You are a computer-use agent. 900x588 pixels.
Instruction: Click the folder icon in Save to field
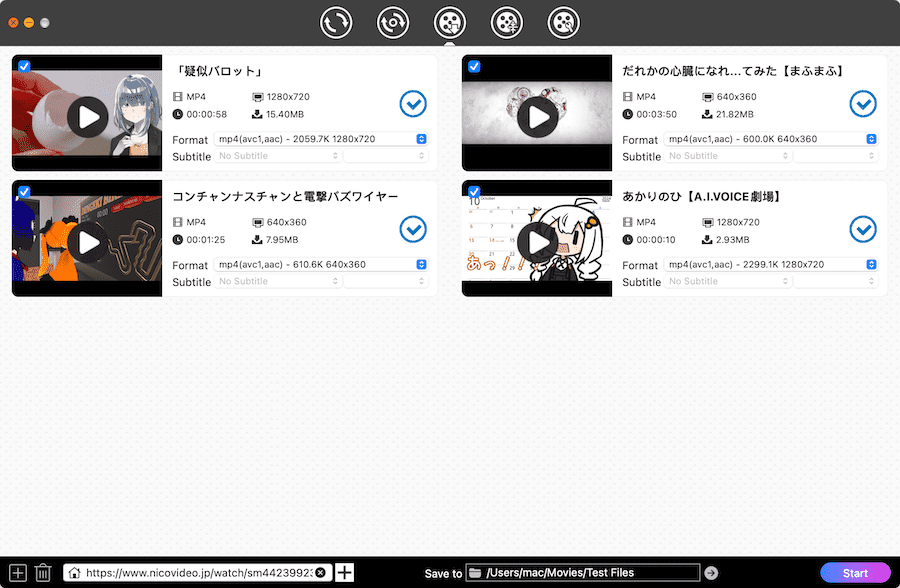coord(475,572)
